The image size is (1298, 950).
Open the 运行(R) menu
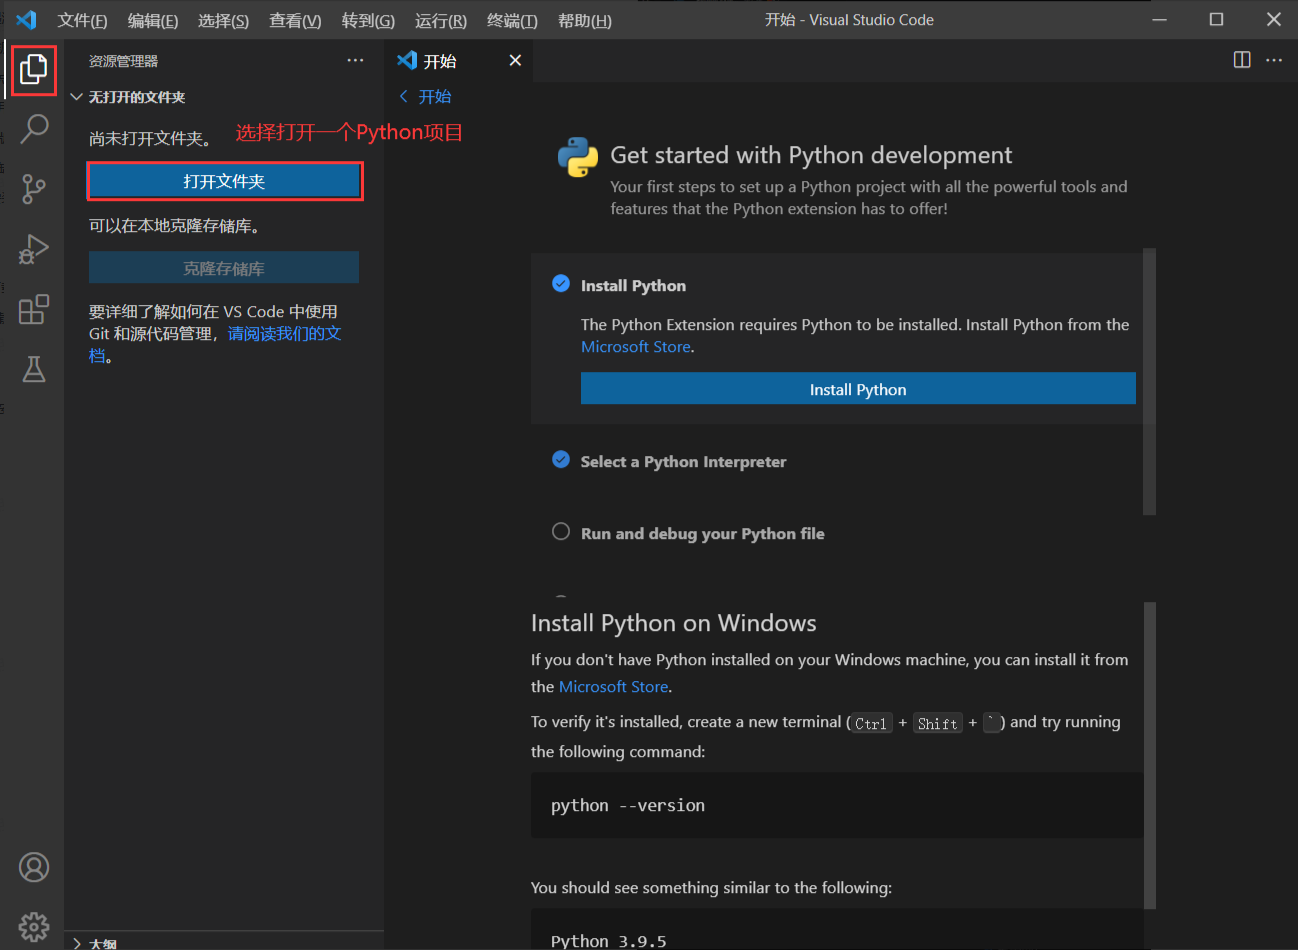tap(441, 21)
